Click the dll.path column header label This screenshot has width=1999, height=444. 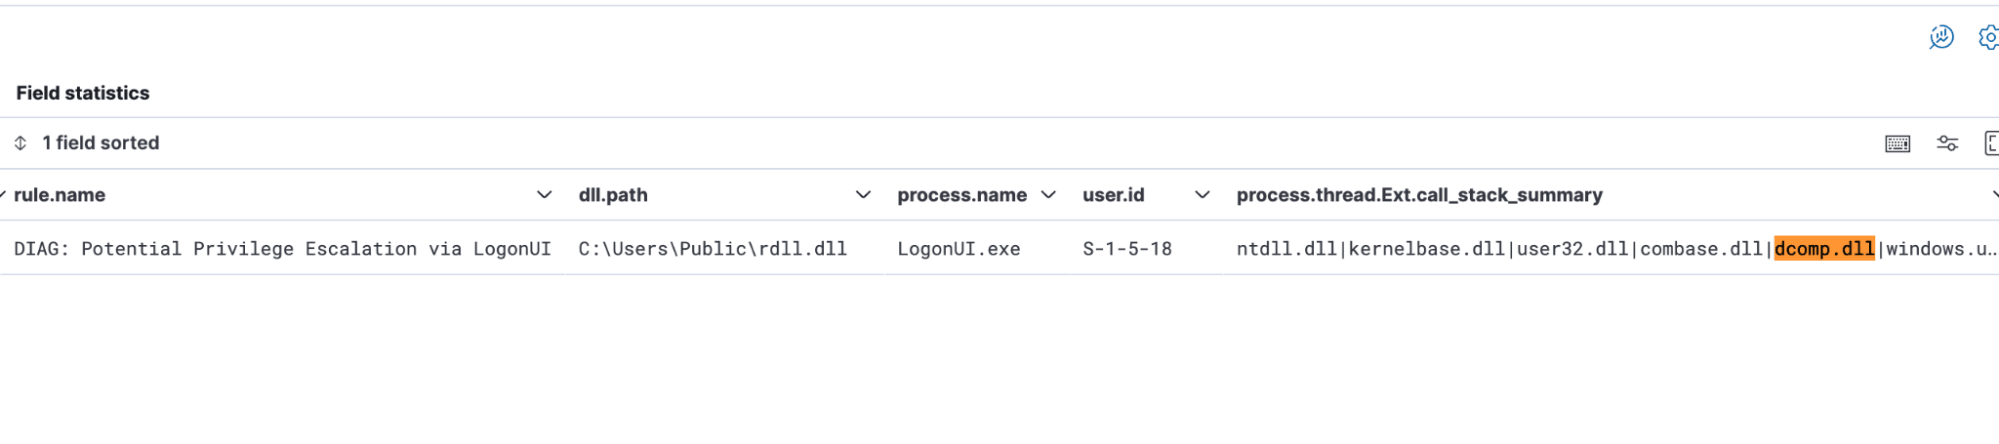click(613, 195)
